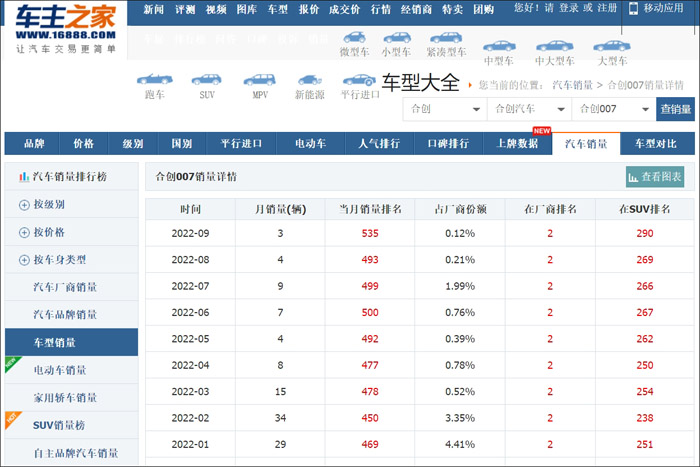Image resolution: width=700 pixels, height=467 pixels.
Task: Select the SUV car type icon
Action: tap(206, 79)
